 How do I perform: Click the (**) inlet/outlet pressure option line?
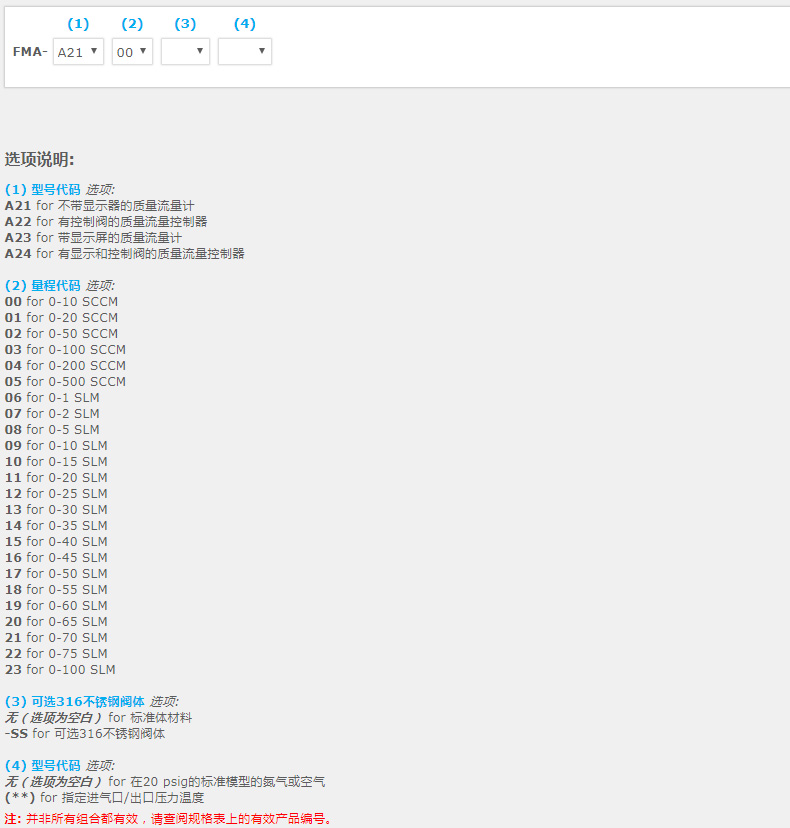[104, 798]
